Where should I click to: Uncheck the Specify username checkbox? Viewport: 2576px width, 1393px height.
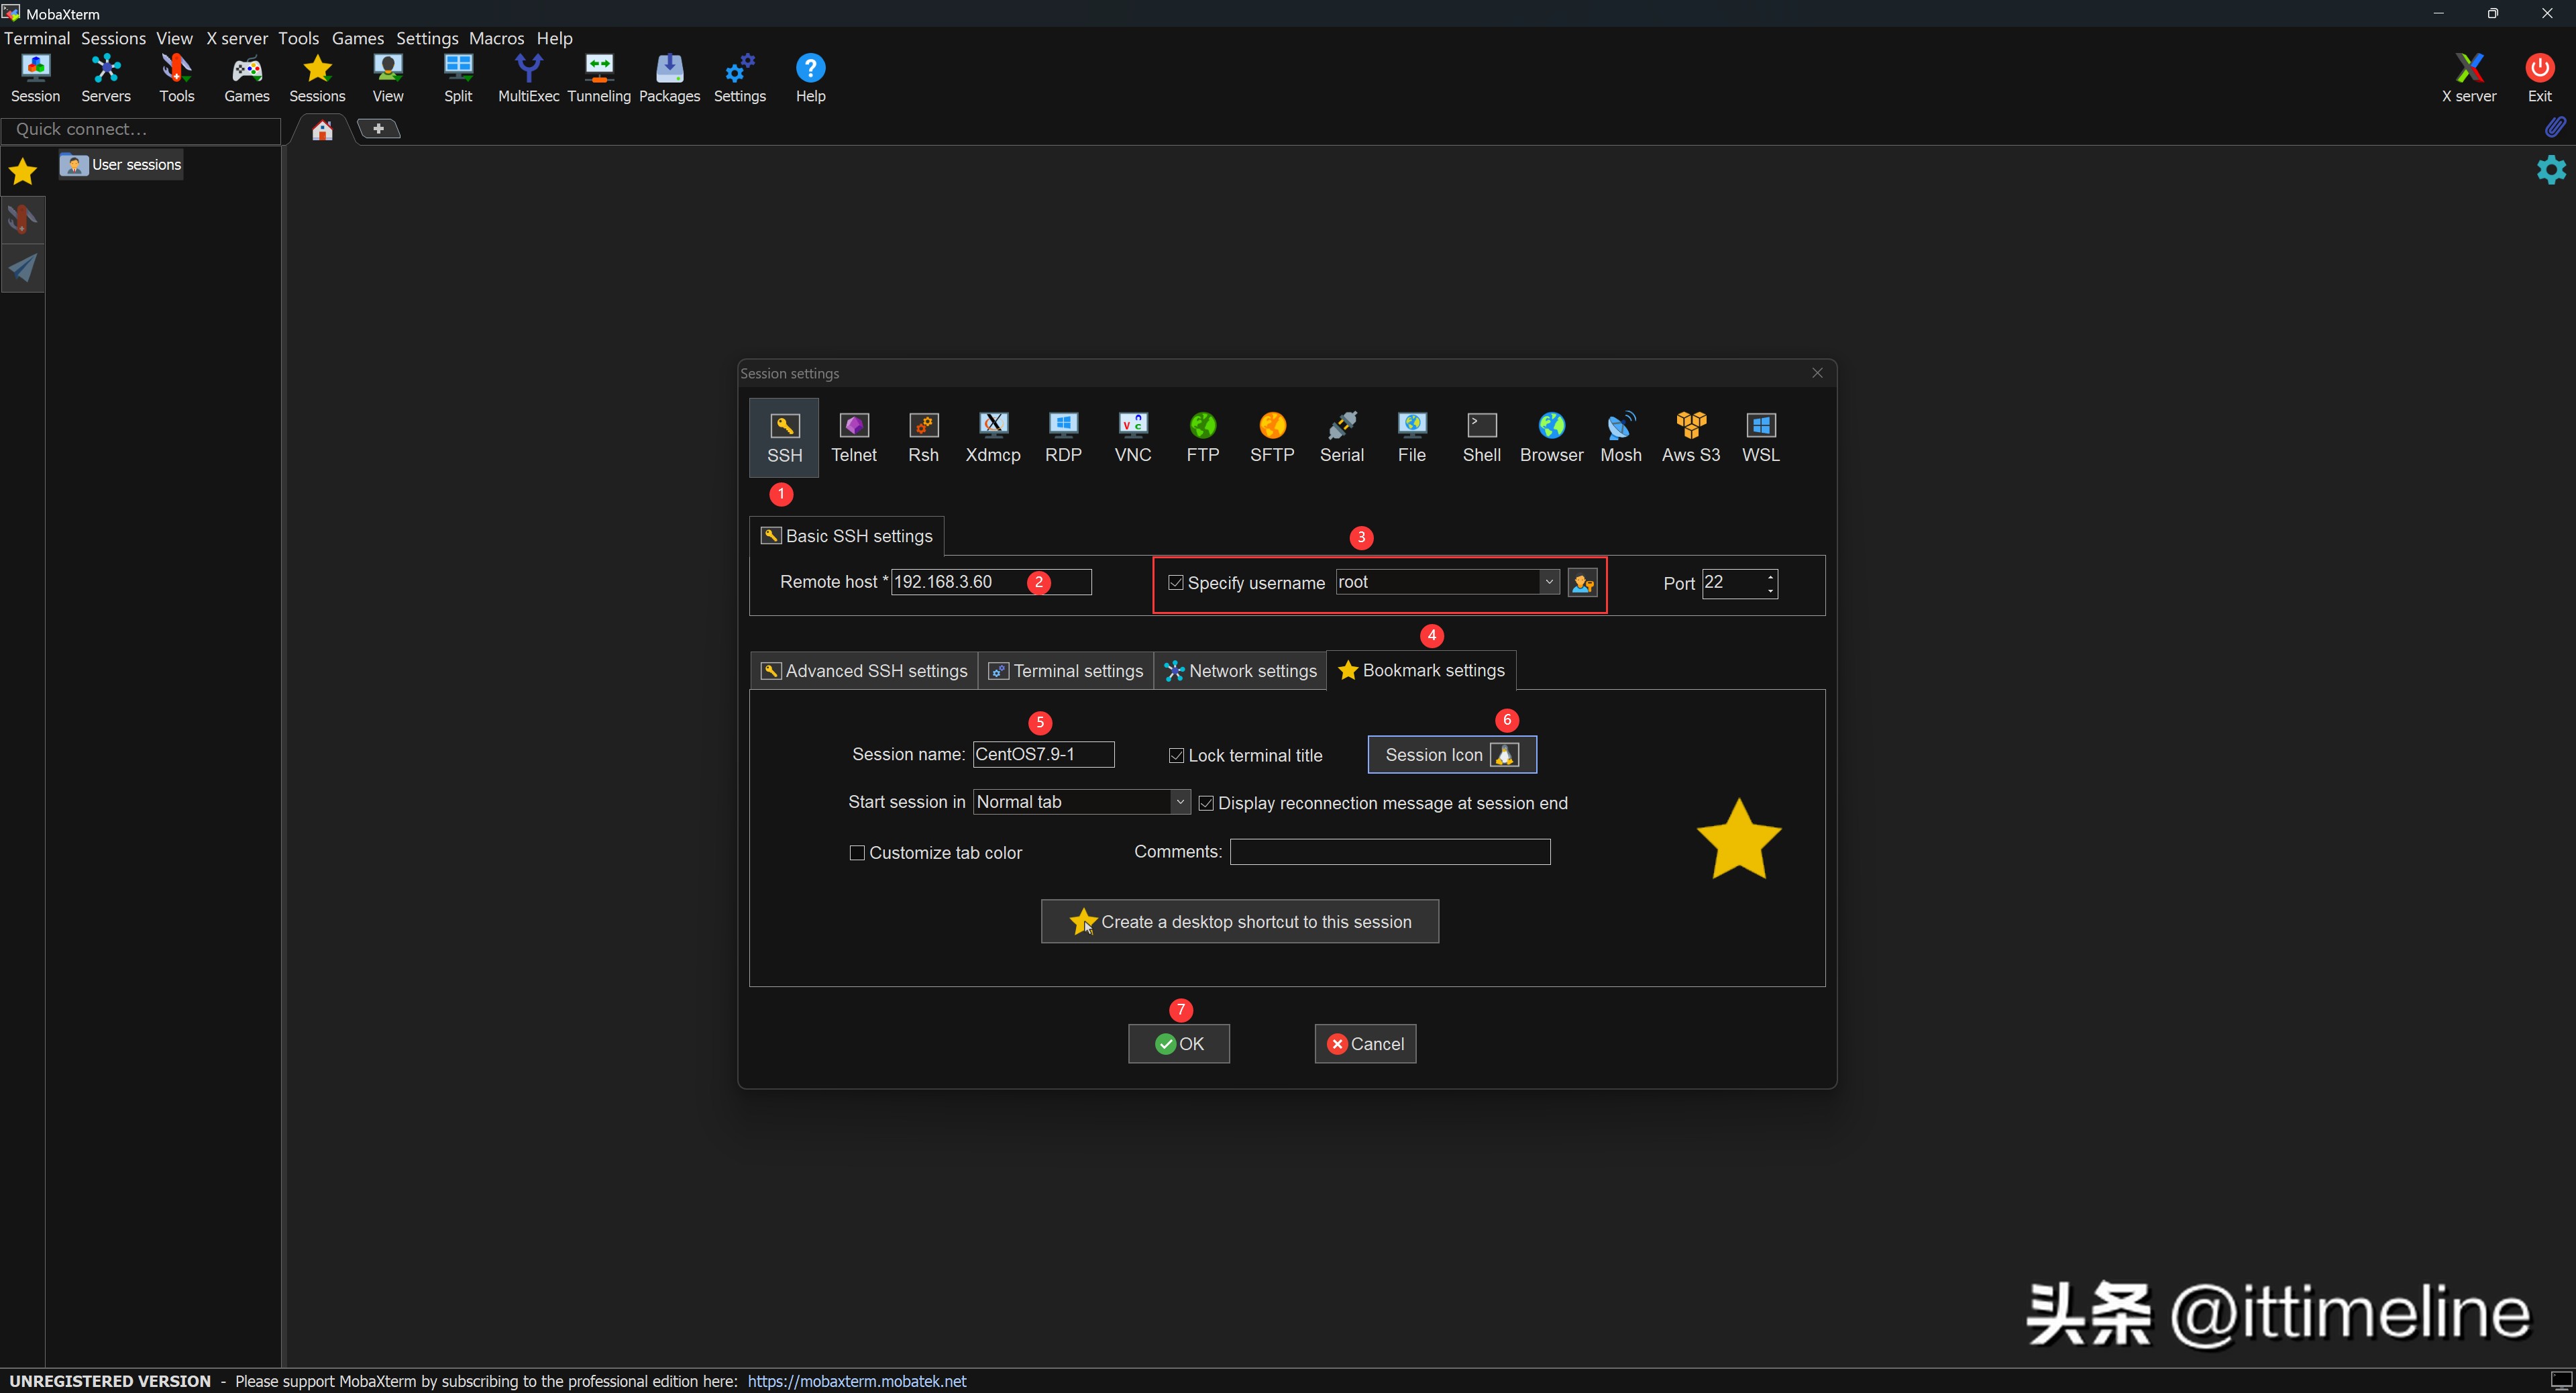click(1176, 583)
